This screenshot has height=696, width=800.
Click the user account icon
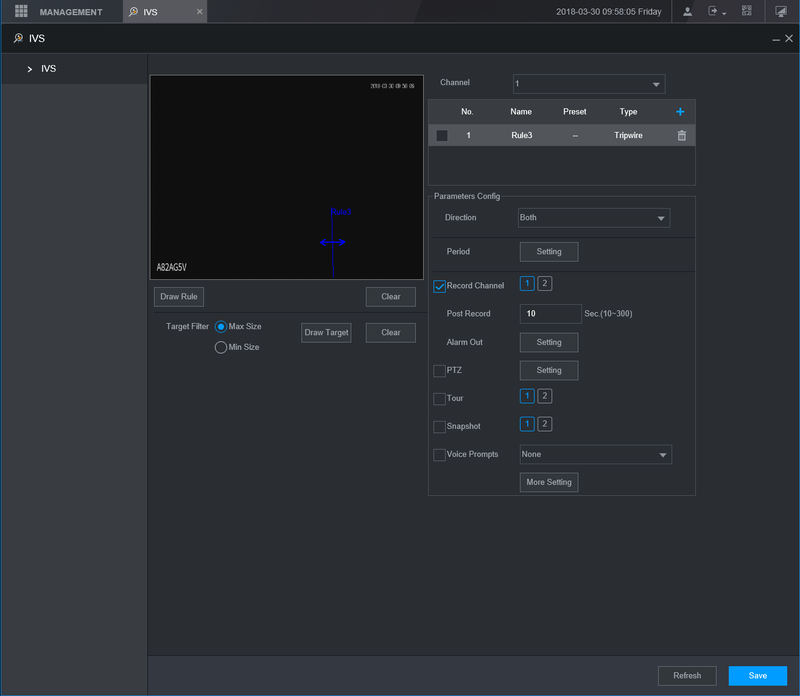pyautogui.click(x=688, y=12)
